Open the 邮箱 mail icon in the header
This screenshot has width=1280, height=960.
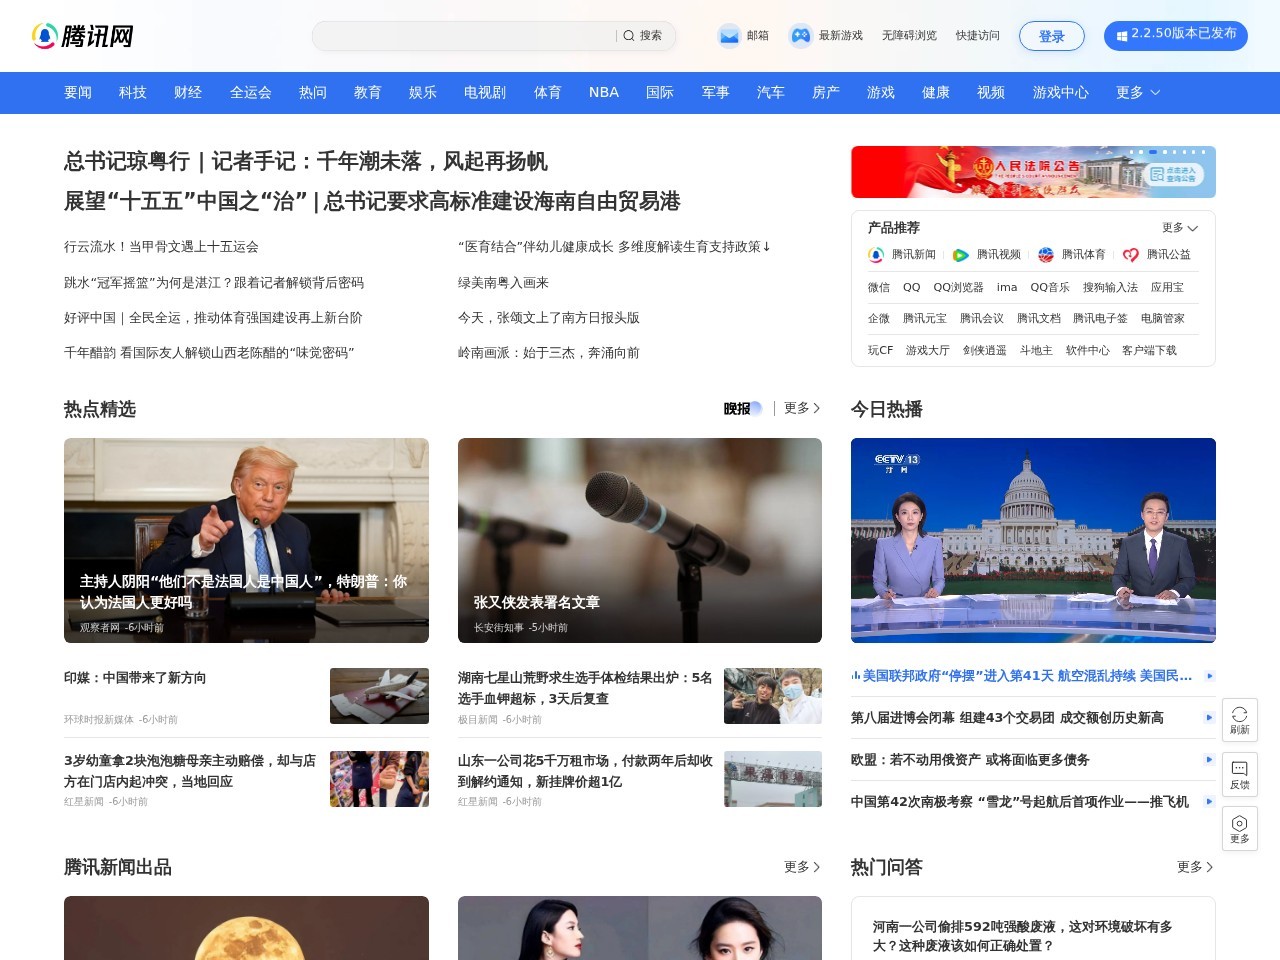click(729, 36)
